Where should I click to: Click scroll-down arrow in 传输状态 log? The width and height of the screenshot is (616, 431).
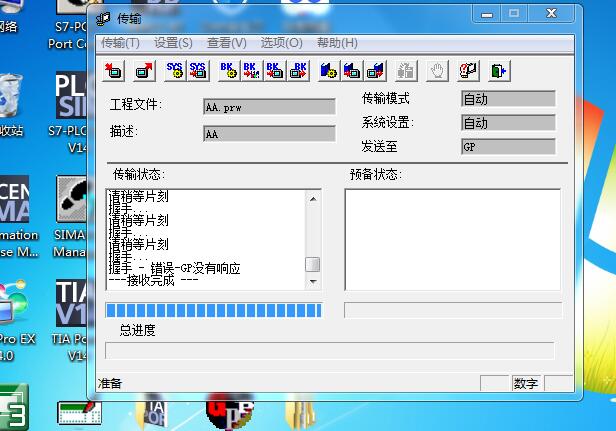(x=313, y=283)
